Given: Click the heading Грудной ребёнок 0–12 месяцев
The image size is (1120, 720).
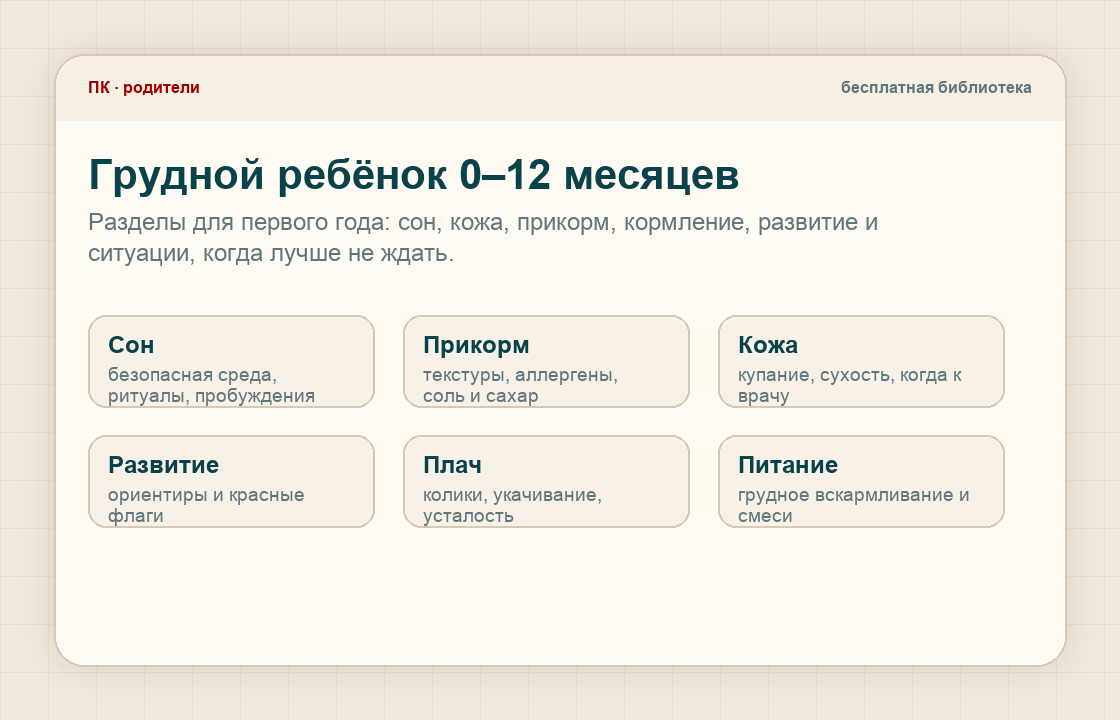Looking at the screenshot, I should coord(414,175).
